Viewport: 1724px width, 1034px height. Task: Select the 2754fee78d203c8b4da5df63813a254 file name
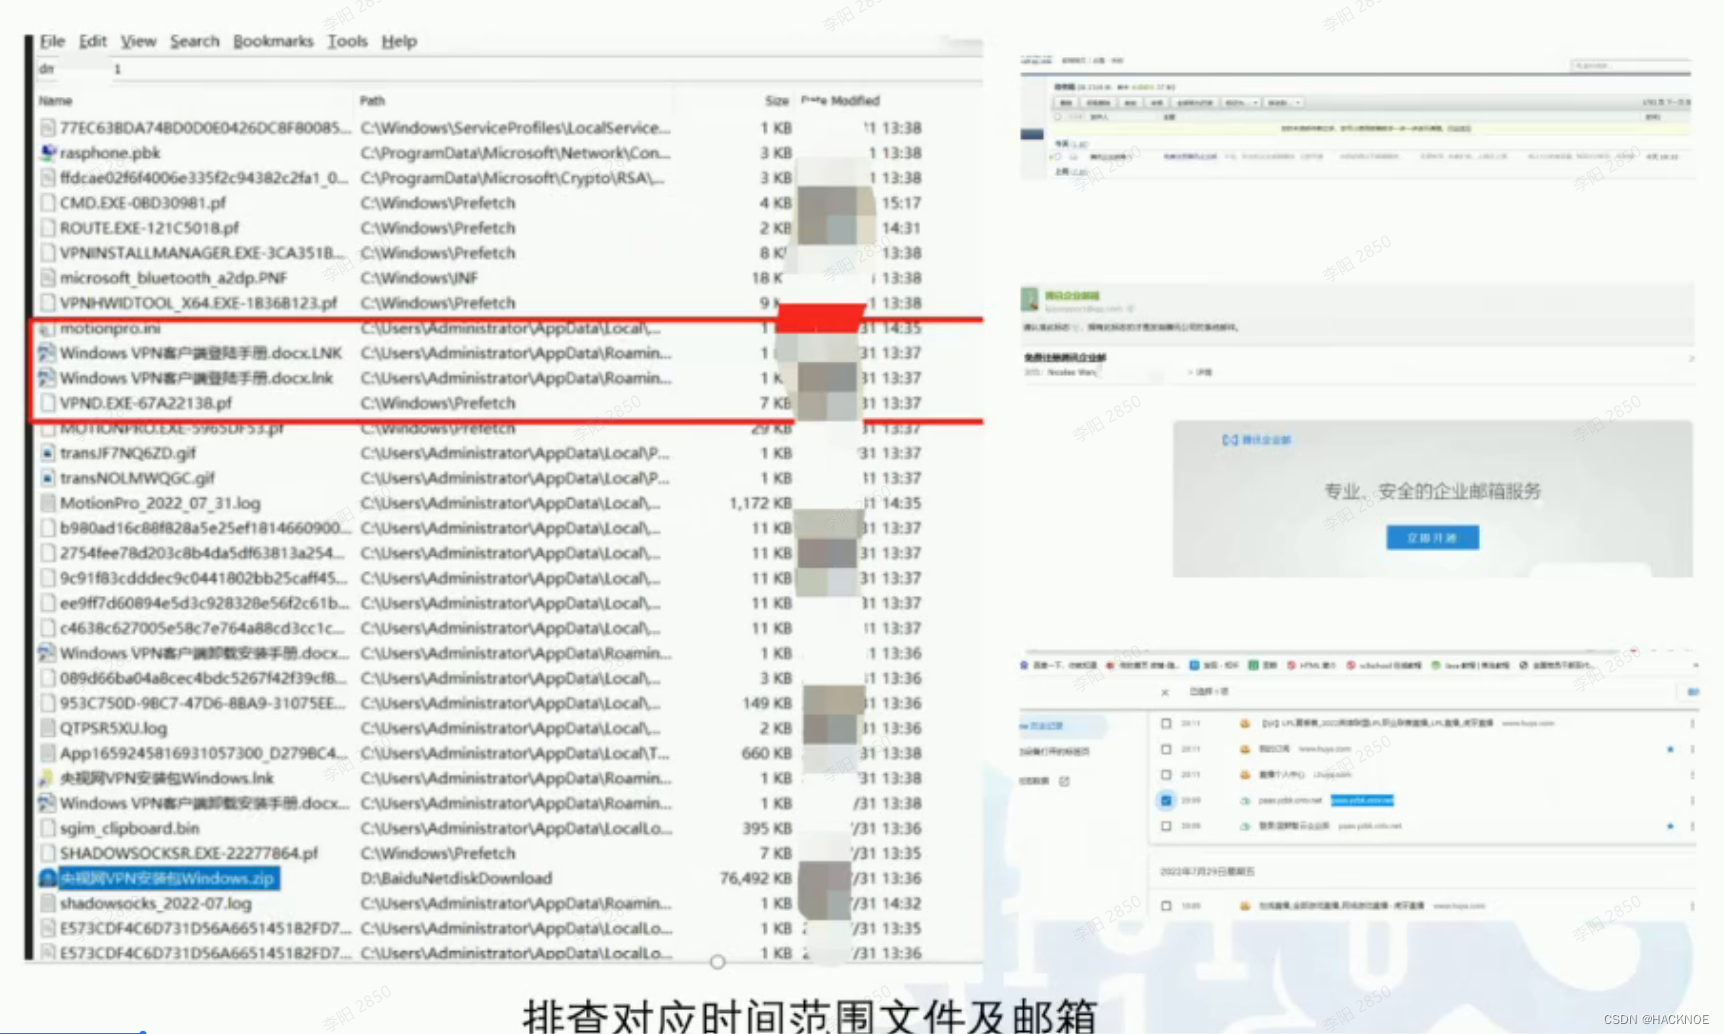[x=202, y=553]
